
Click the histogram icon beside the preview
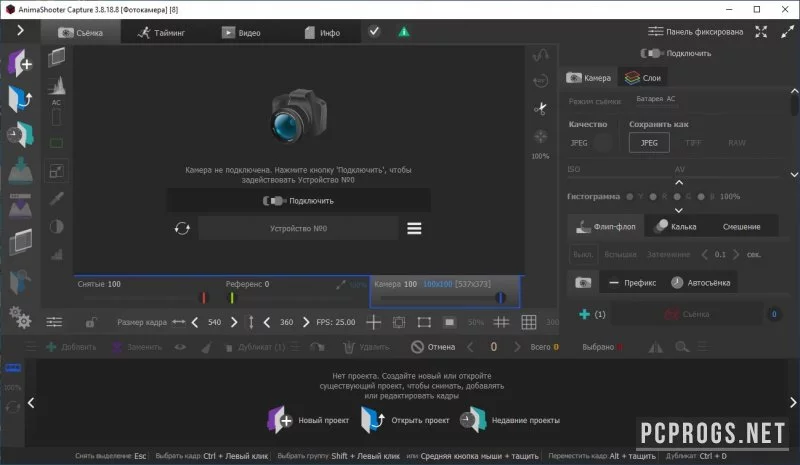coord(57,85)
